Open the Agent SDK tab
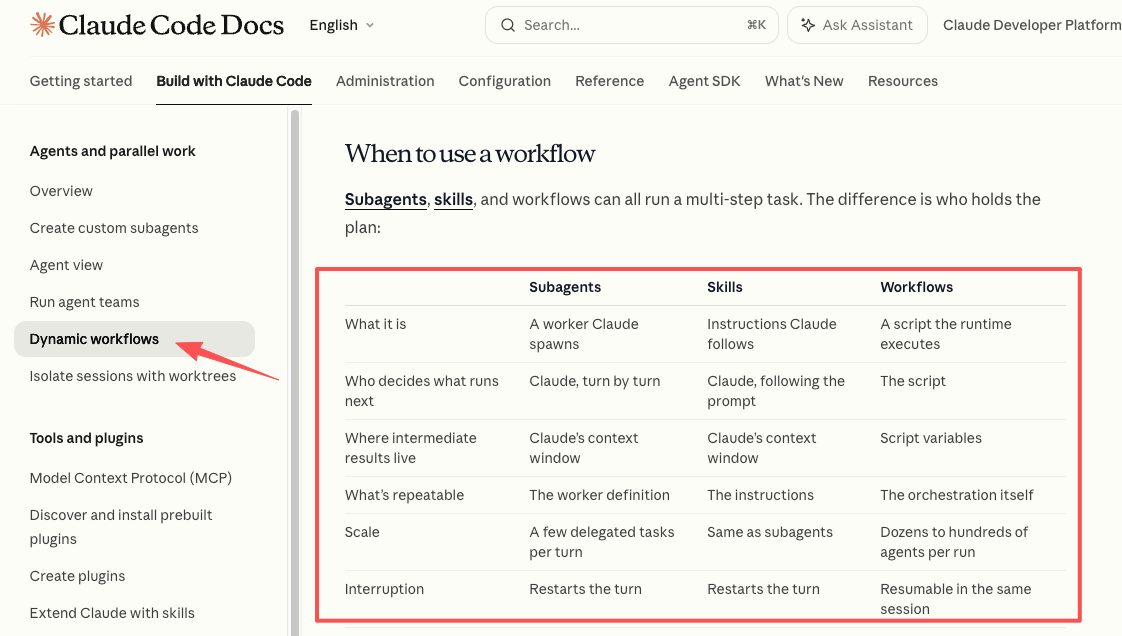Screen dimensions: 1122x636 pyautogui.click(x=704, y=81)
